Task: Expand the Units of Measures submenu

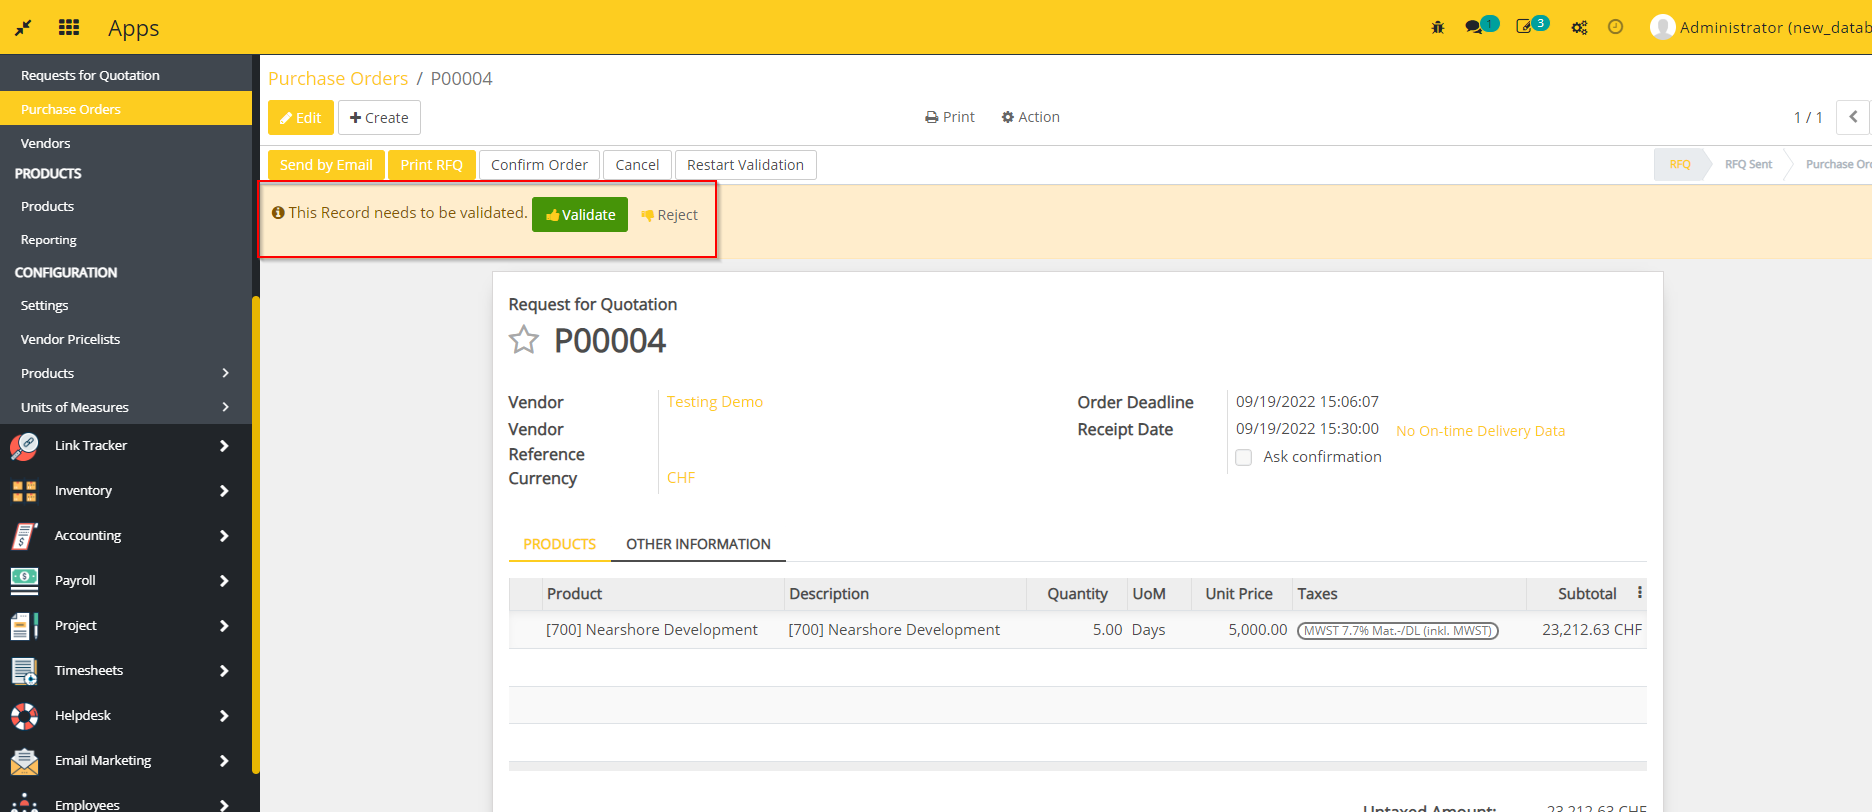Action: tap(225, 407)
